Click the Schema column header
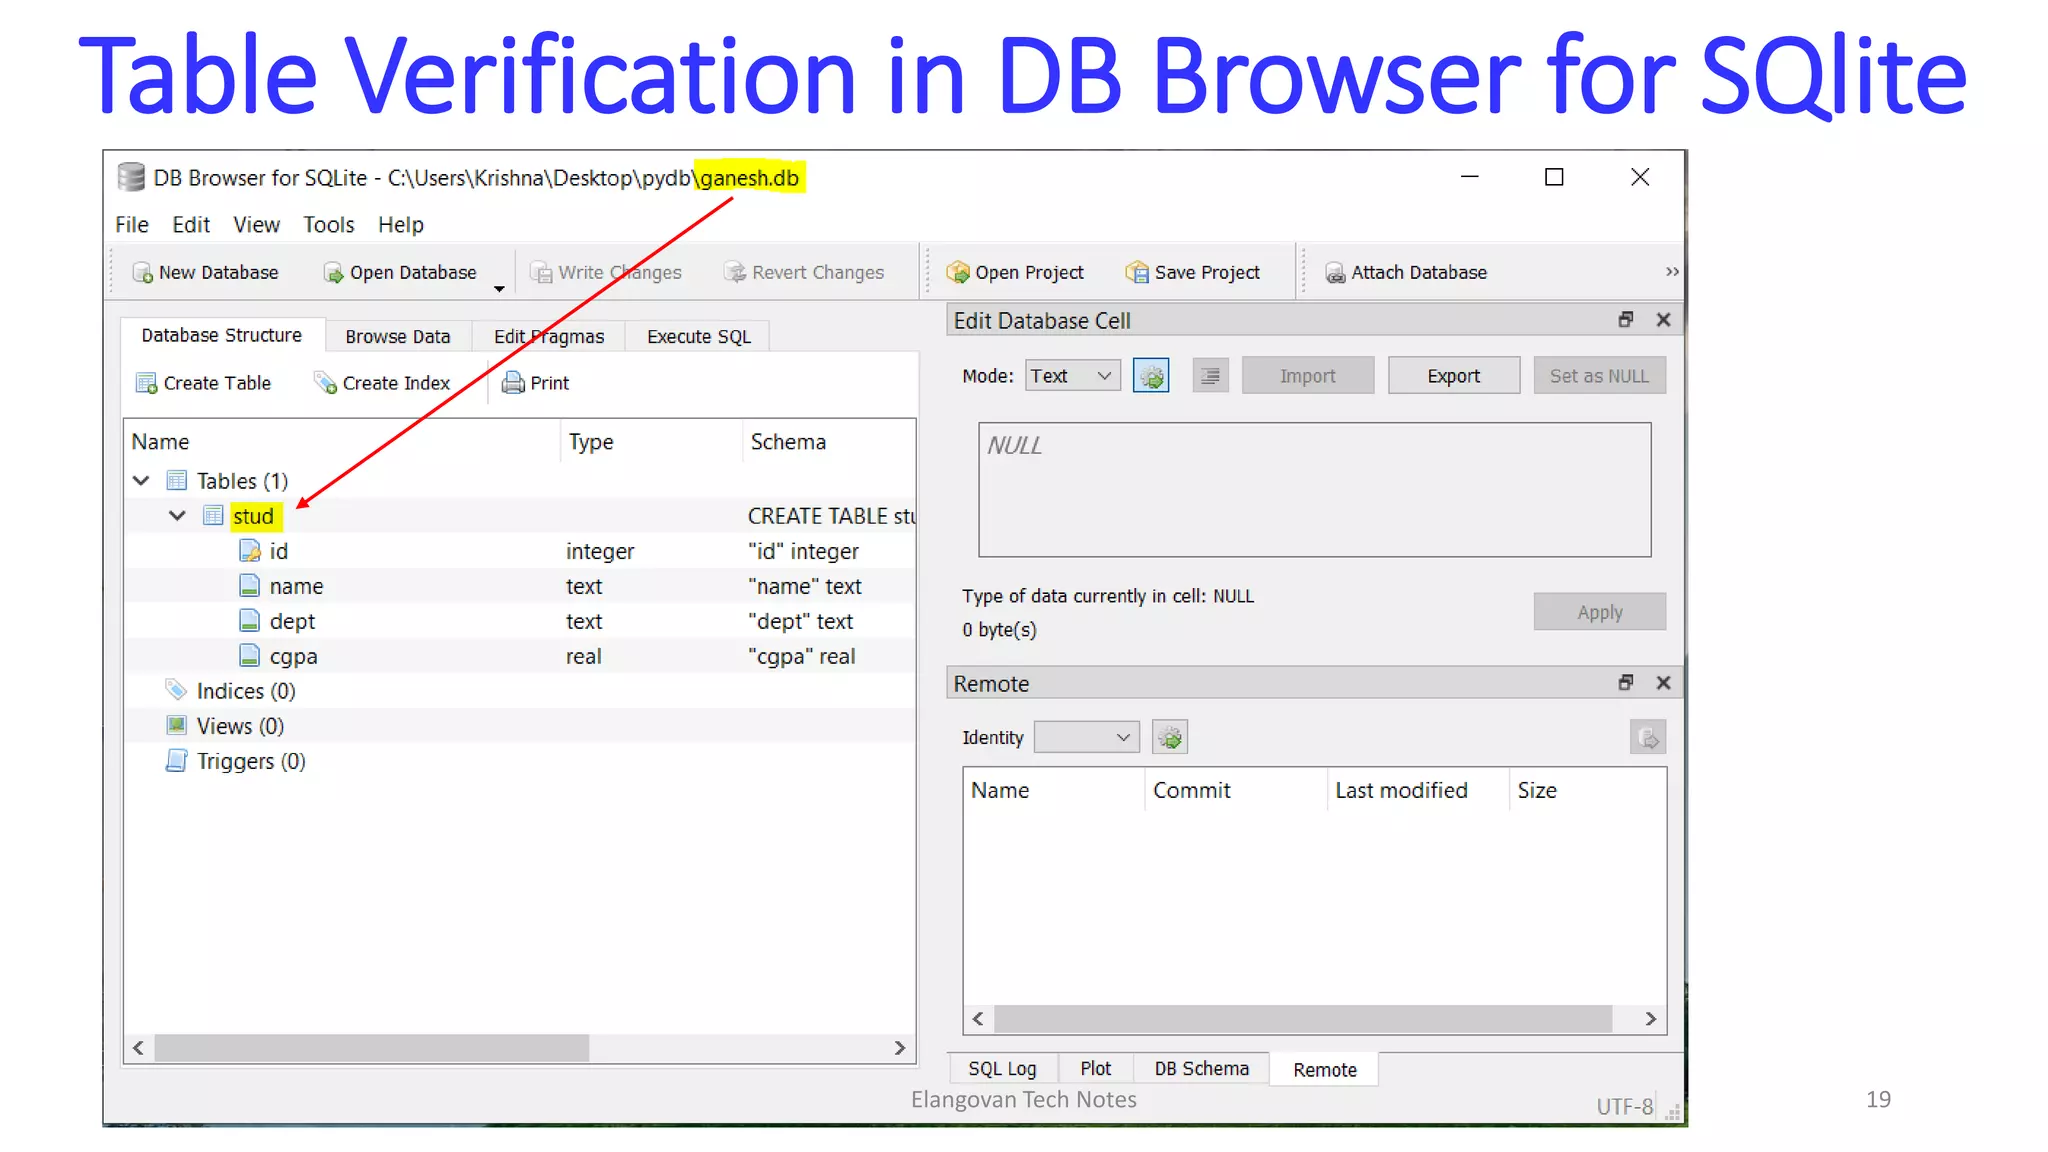2048x1152 pixels. 829,442
